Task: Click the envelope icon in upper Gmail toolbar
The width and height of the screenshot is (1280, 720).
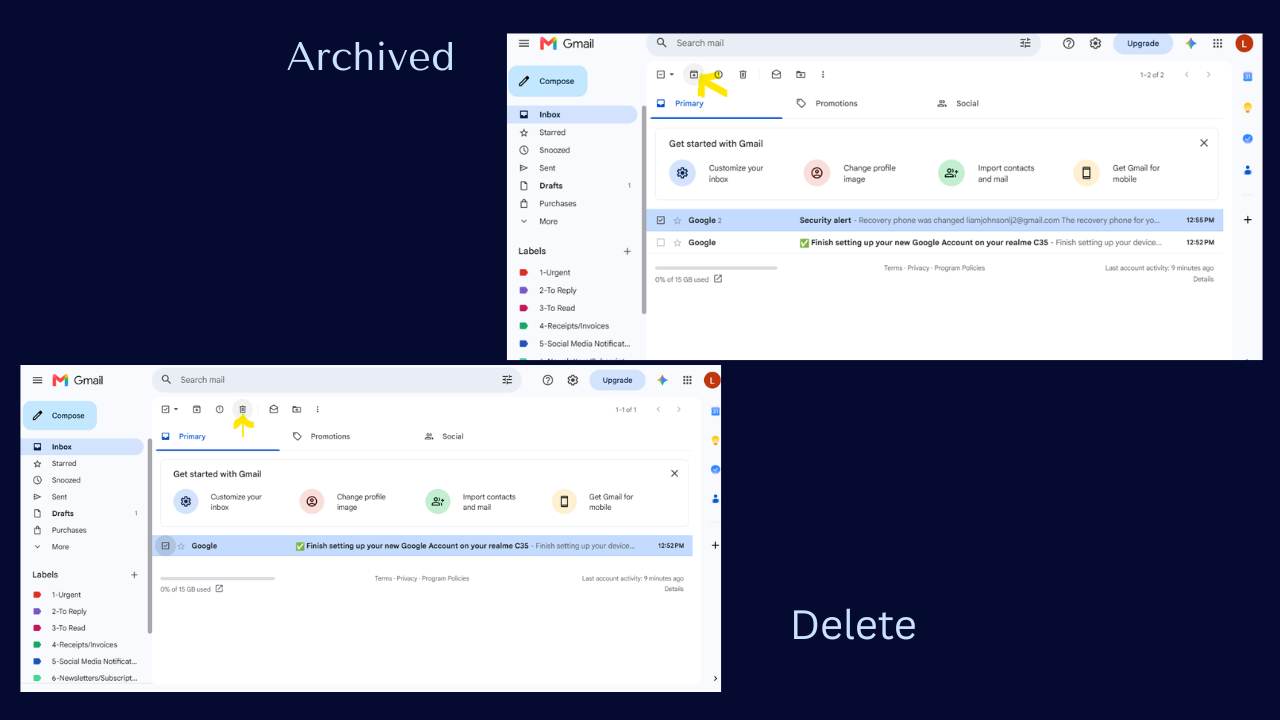Action: point(776,75)
